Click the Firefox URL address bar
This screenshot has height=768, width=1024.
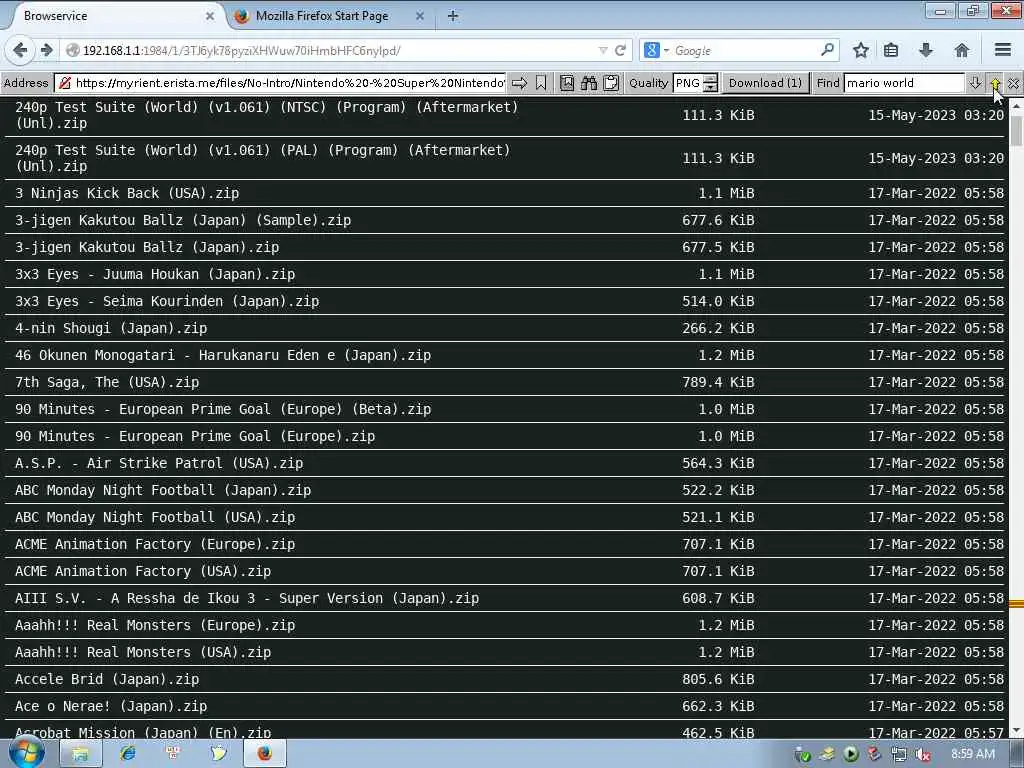[x=333, y=50]
